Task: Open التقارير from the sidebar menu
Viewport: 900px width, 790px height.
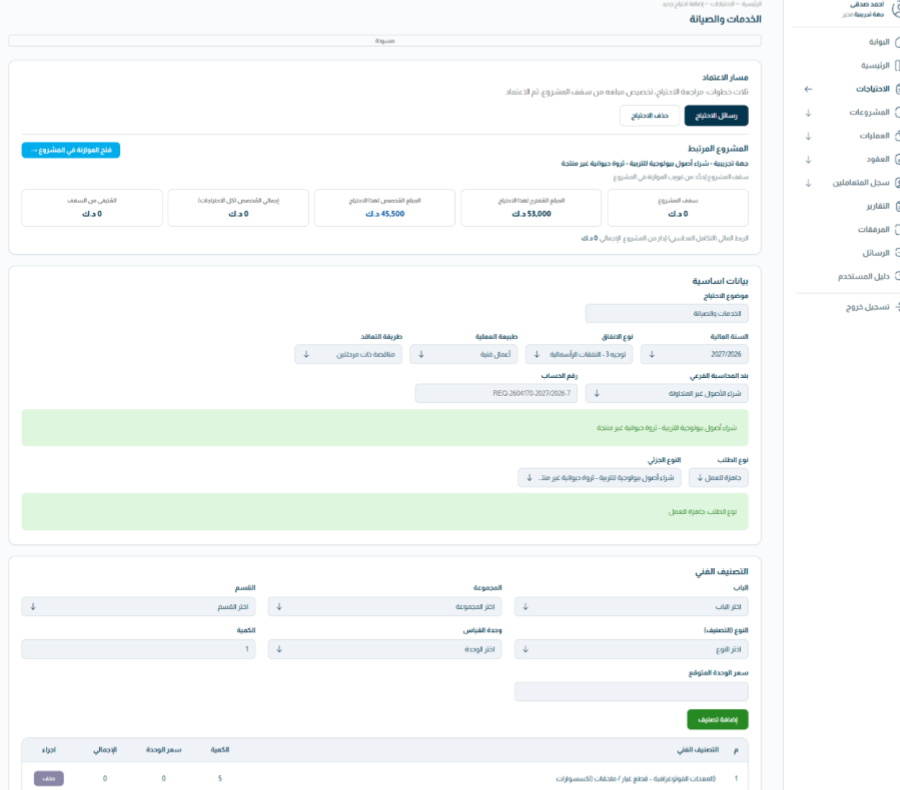Action: 878,206
